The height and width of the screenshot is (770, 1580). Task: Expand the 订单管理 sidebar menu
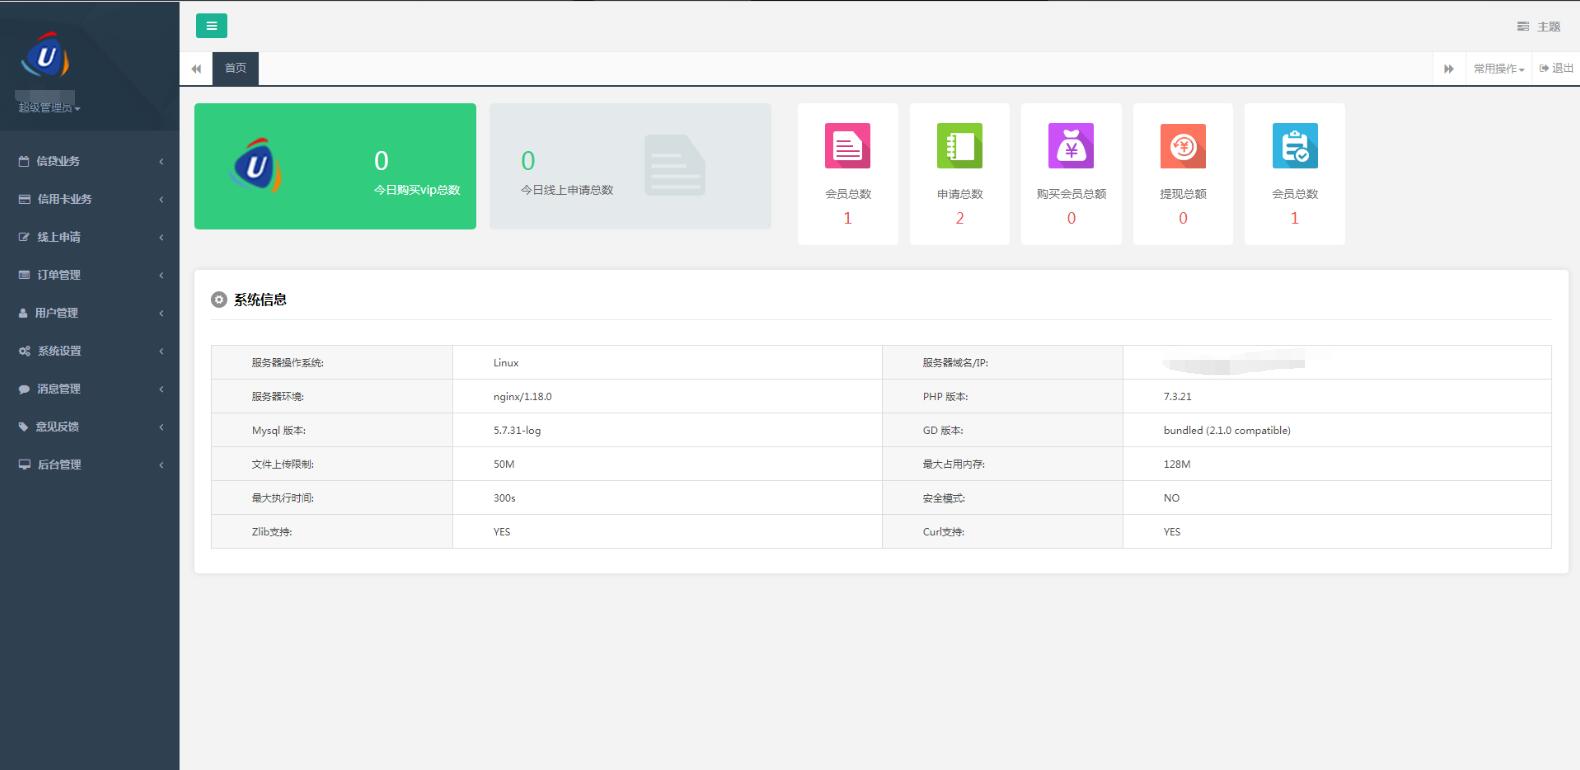(x=89, y=275)
